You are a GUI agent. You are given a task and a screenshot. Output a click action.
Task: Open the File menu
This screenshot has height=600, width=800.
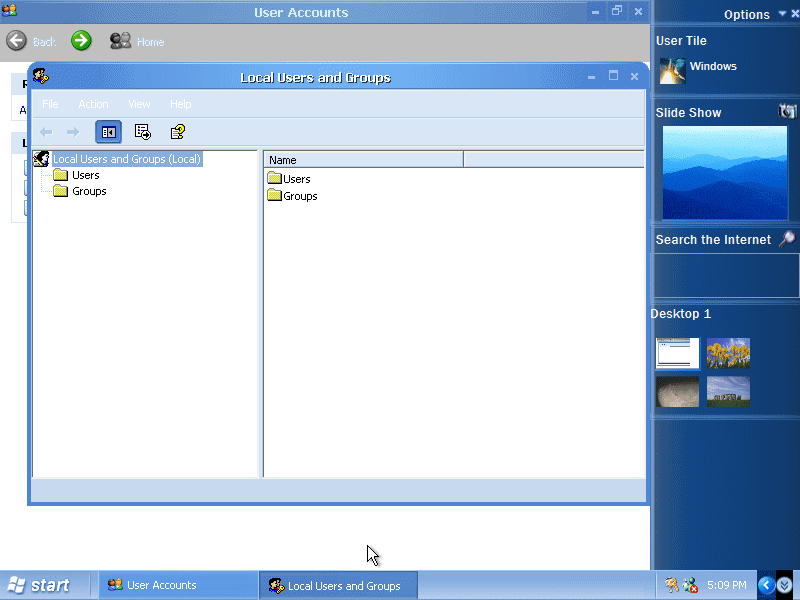click(50, 104)
